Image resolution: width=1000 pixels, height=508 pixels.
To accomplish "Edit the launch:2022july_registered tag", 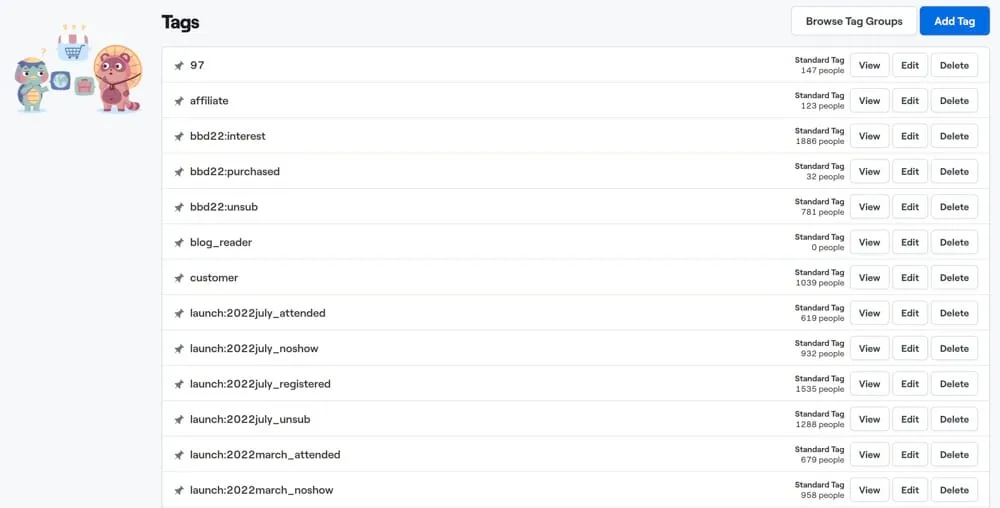I will coord(909,384).
